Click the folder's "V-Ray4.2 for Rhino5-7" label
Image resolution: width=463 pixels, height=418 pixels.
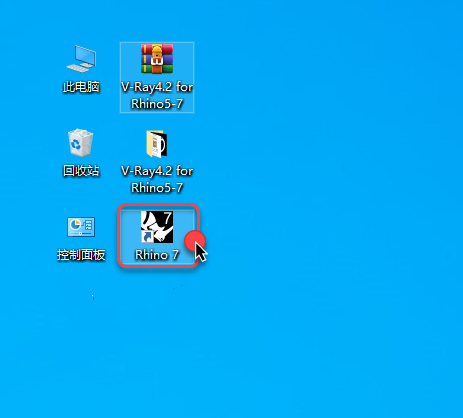click(x=157, y=179)
